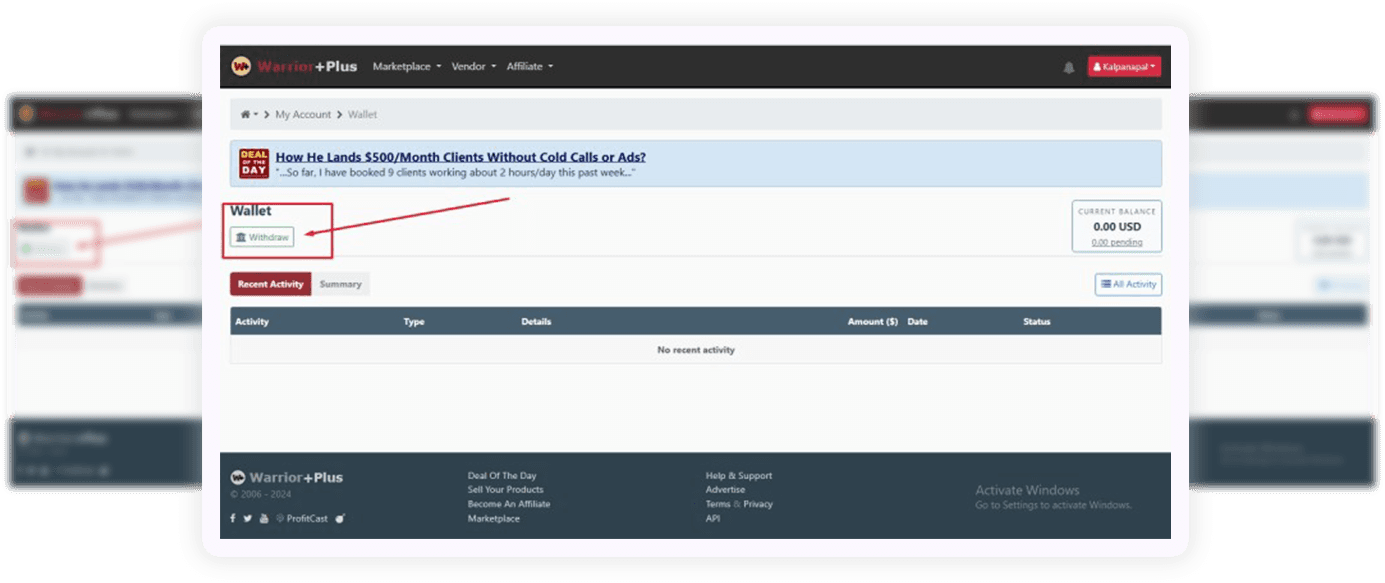Switch to the Summary tab
This screenshot has height=583, width=1385.
pos(340,284)
